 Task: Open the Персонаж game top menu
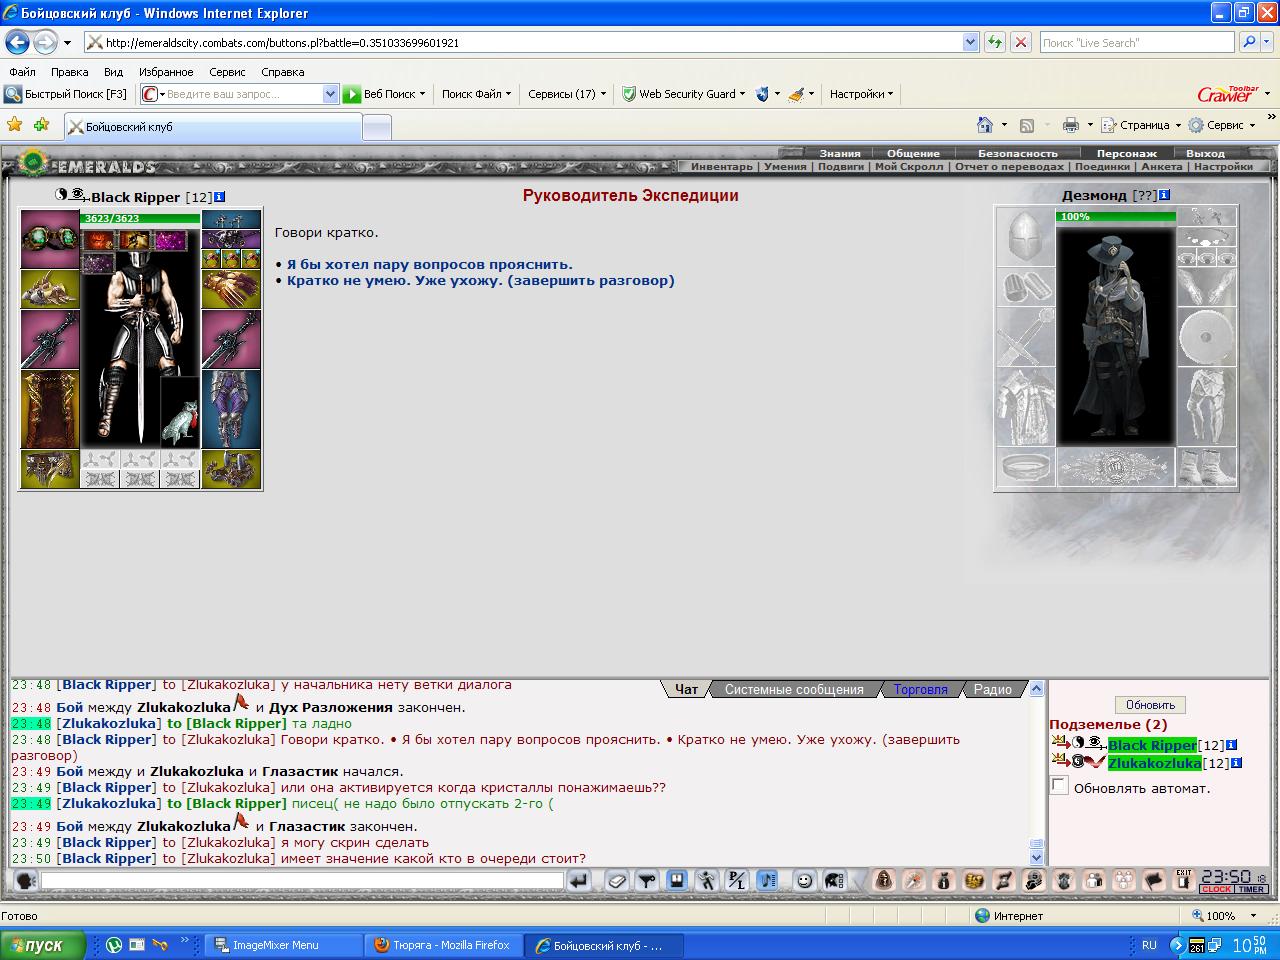1126,153
